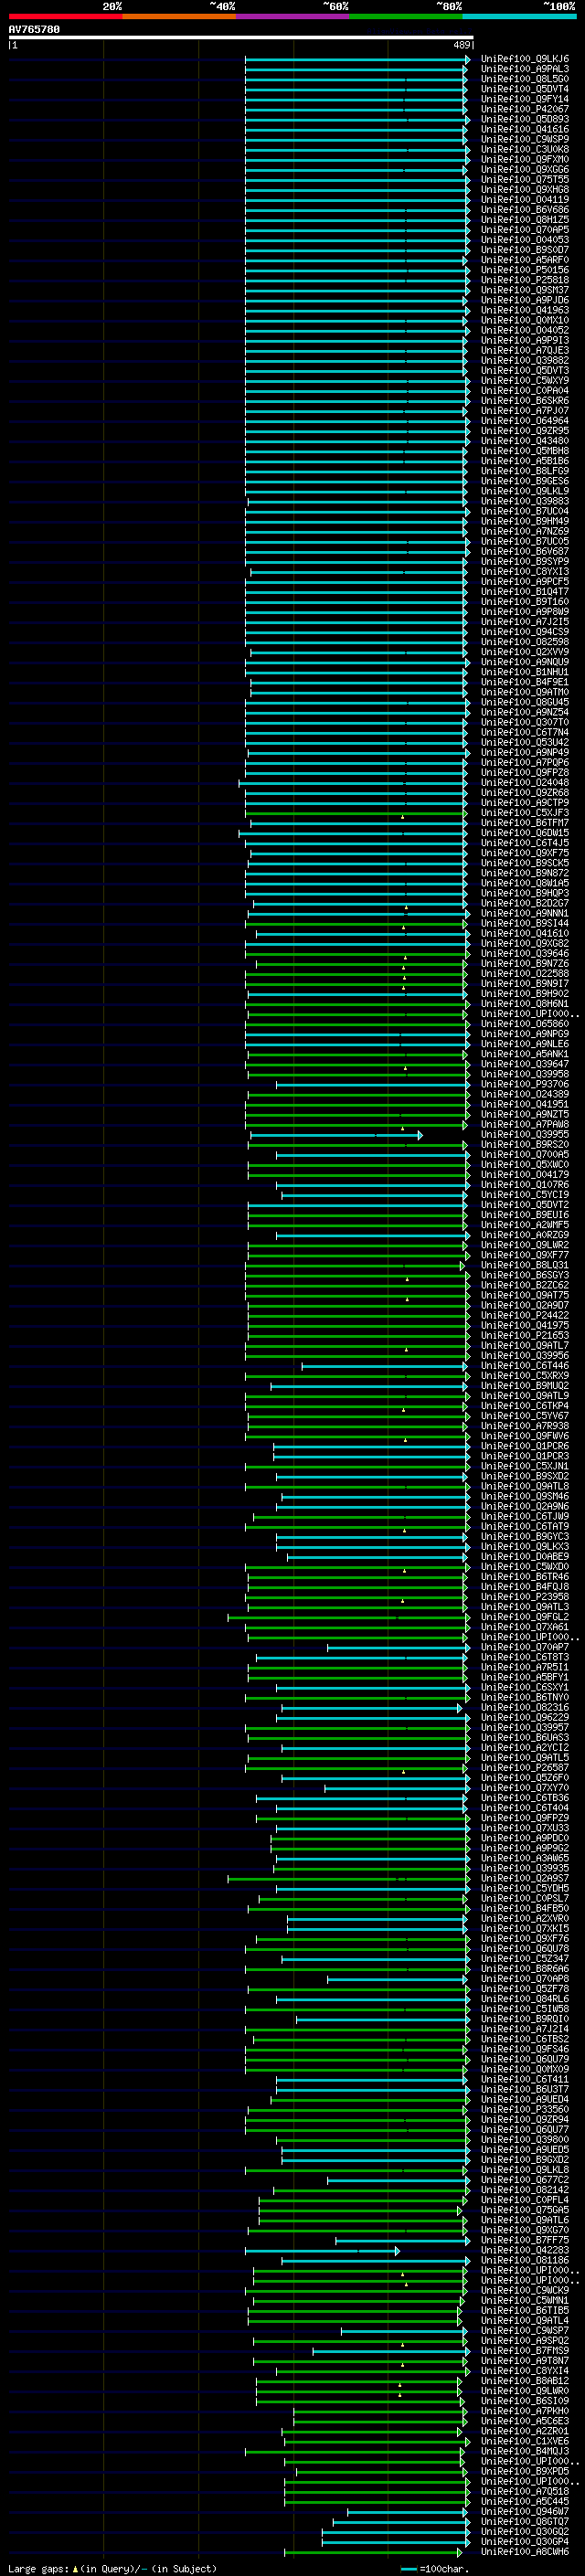Select label UniRef100_Q9ATM0
Screen dimensions: 585x2576
(525, 692)
